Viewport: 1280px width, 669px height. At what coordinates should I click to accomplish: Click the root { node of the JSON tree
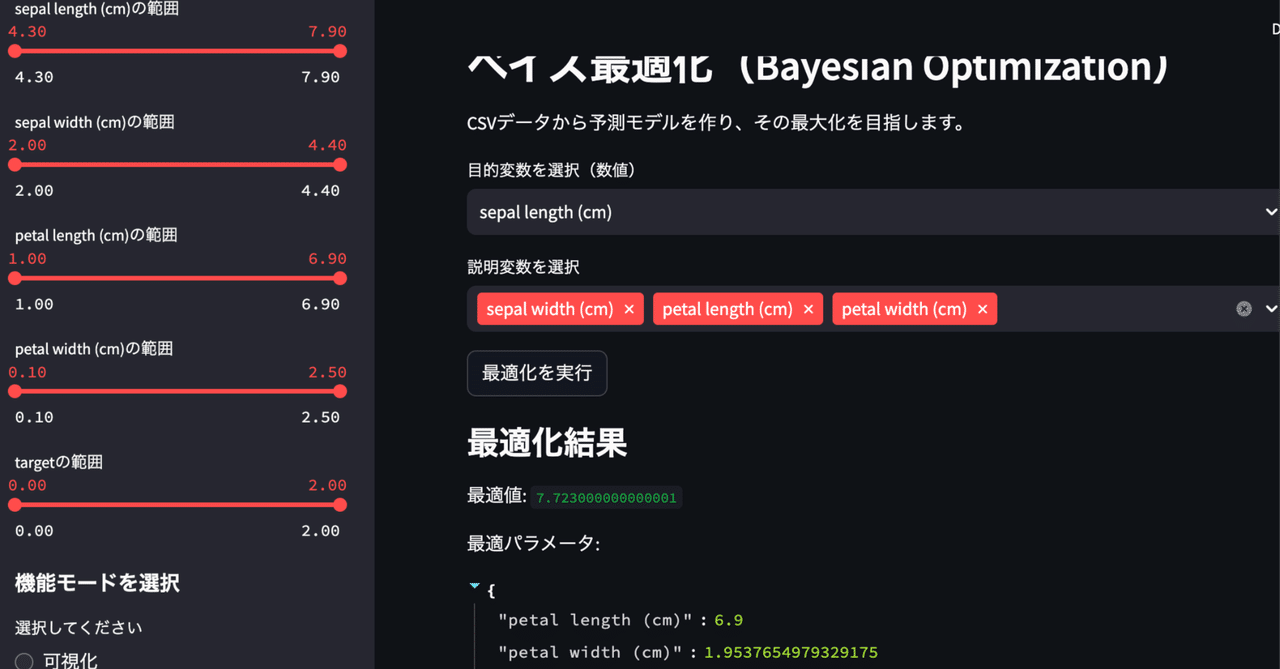pyautogui.click(x=489, y=590)
